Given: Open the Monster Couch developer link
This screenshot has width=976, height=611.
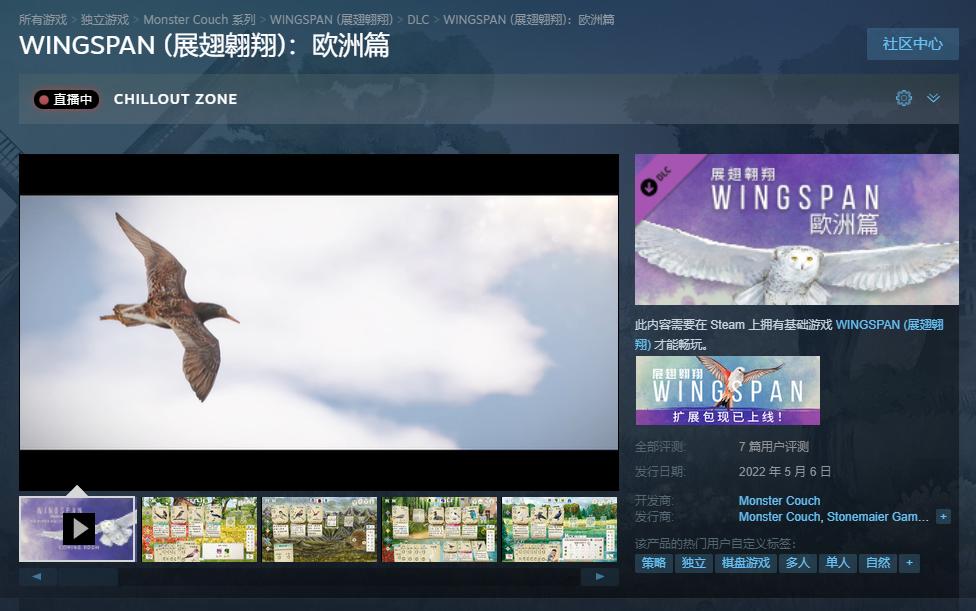Looking at the screenshot, I should 779,500.
